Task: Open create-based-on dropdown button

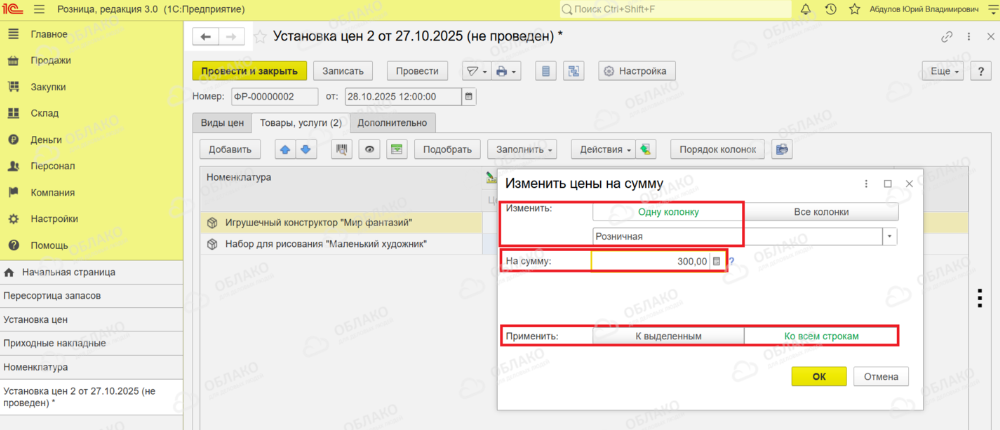Action: pos(476,71)
